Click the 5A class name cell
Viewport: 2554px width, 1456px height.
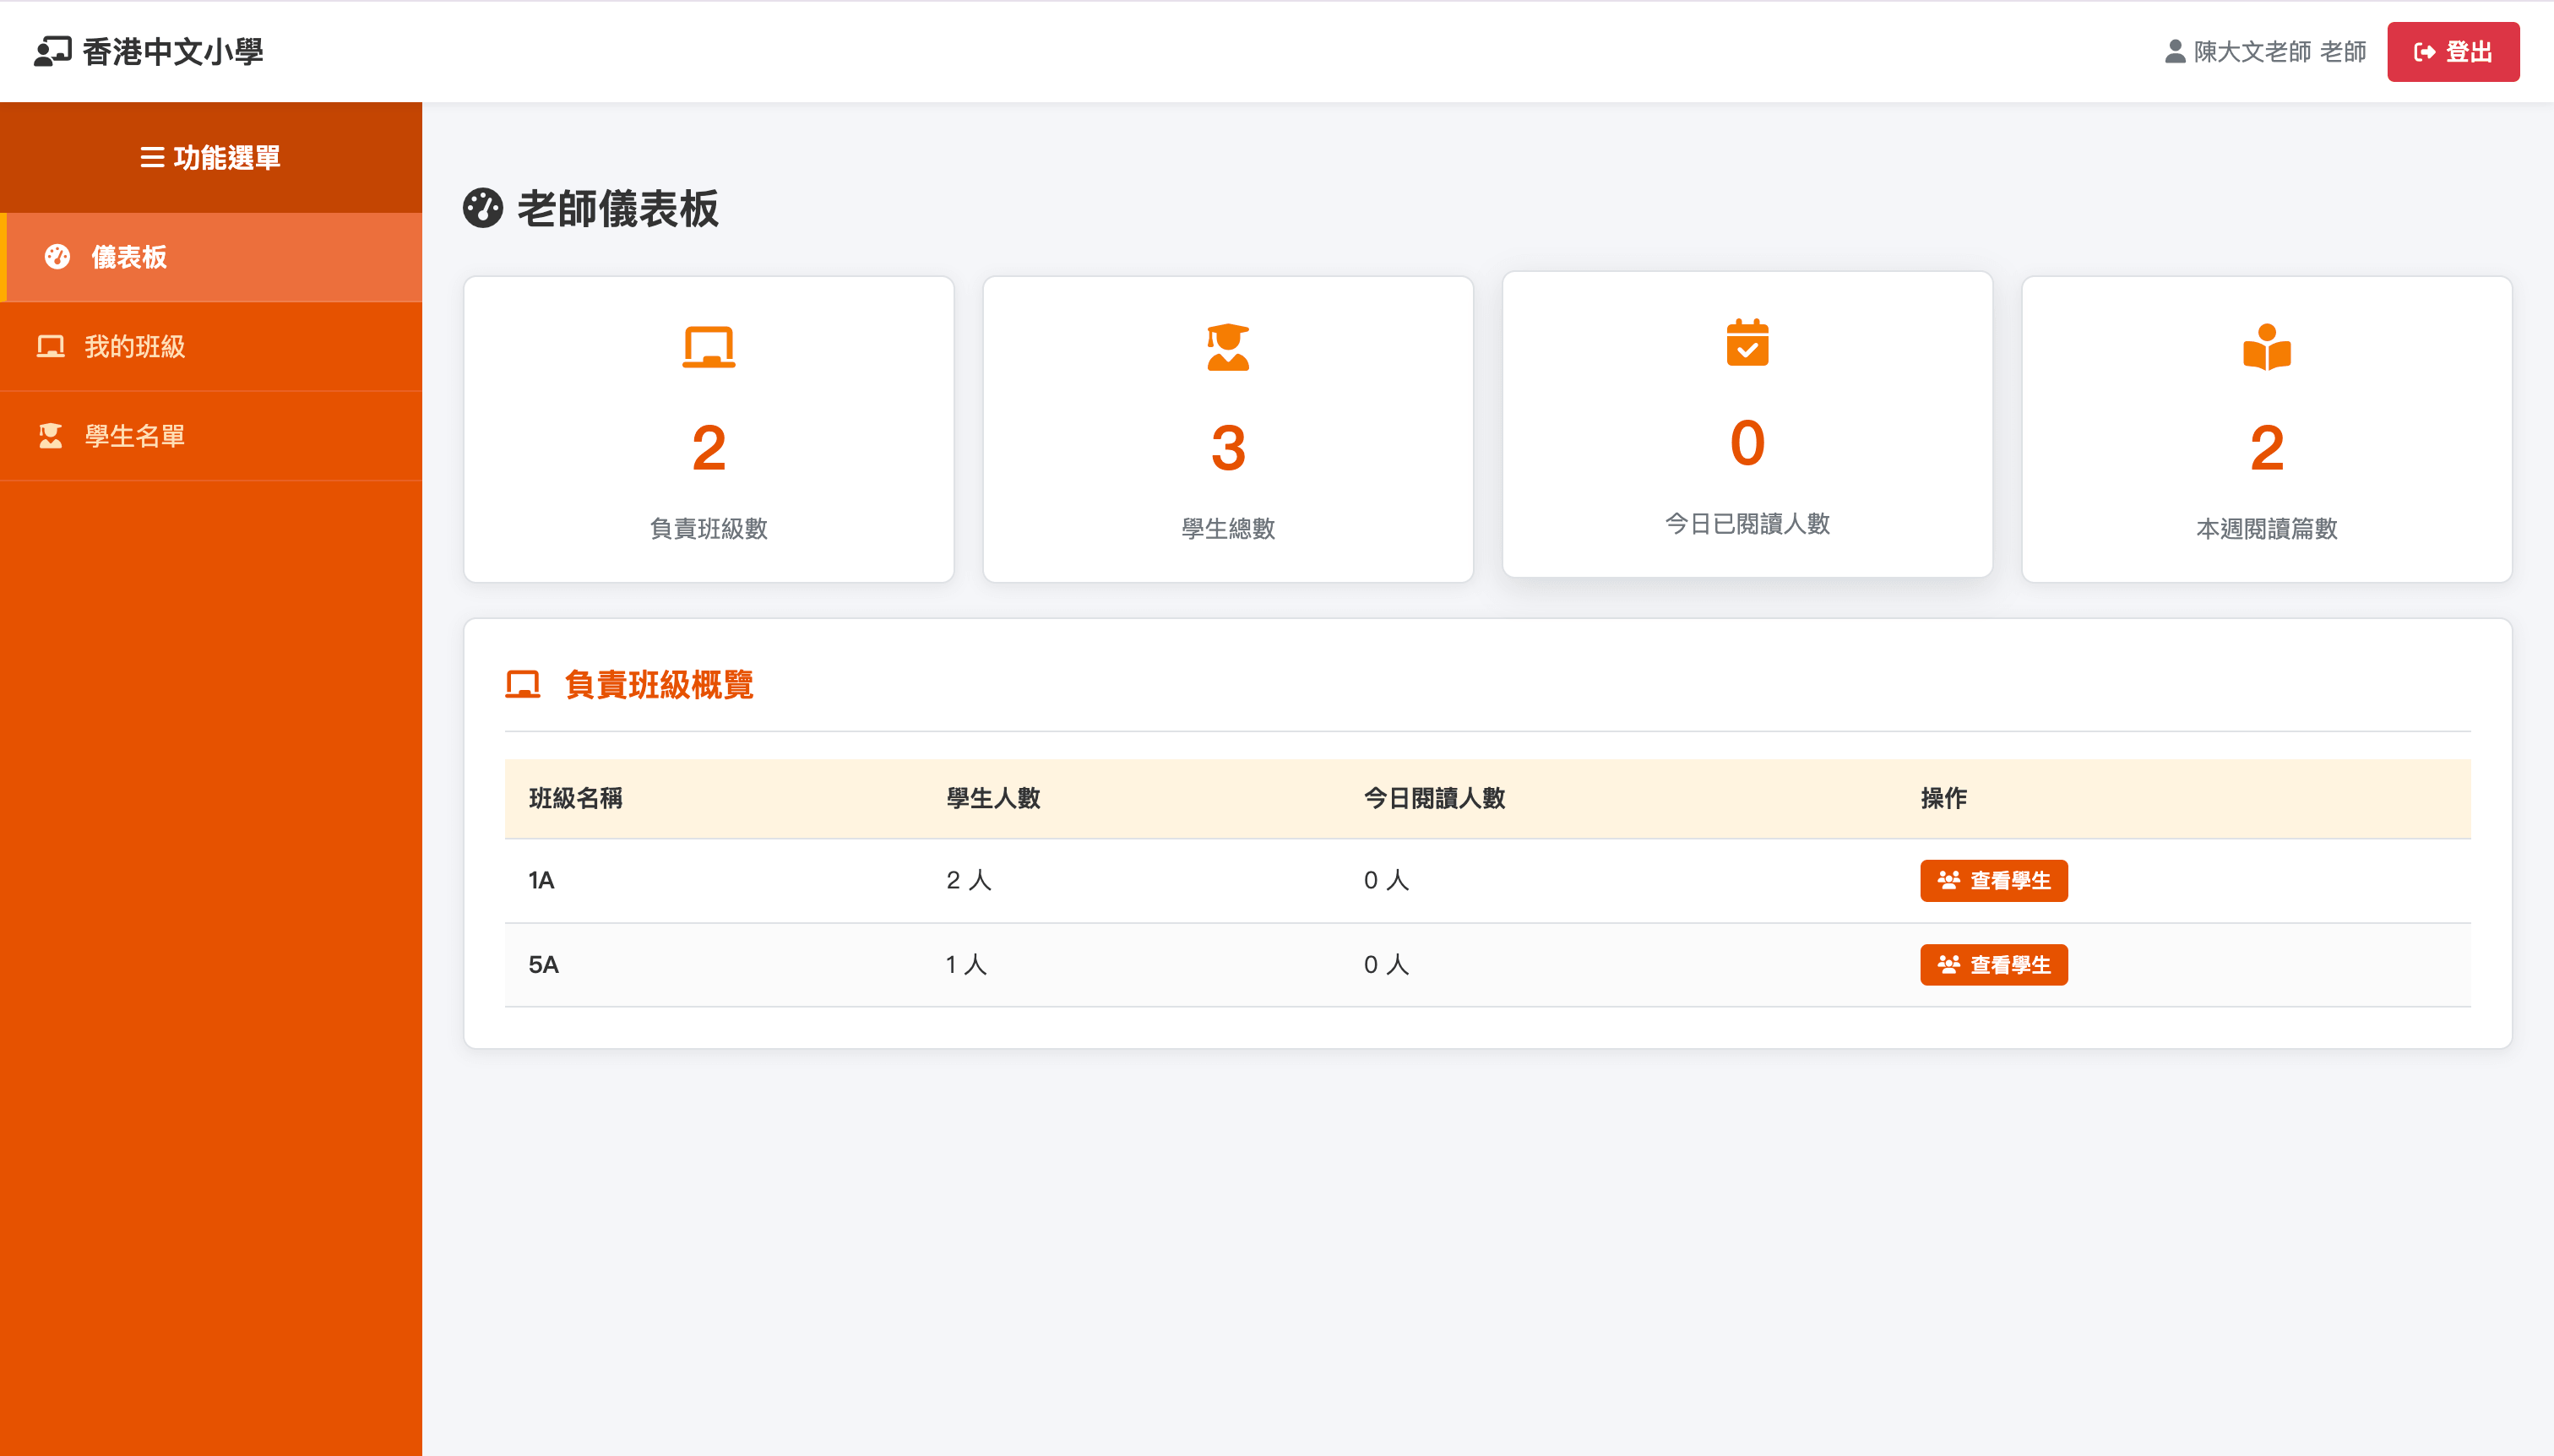tap(543, 965)
